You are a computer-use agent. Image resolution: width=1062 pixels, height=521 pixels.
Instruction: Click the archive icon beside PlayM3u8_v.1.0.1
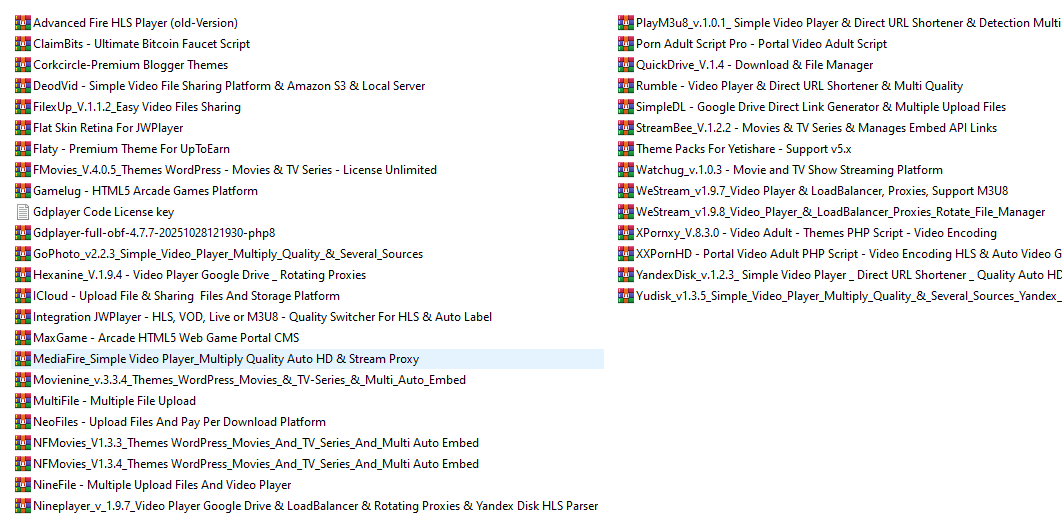click(626, 23)
